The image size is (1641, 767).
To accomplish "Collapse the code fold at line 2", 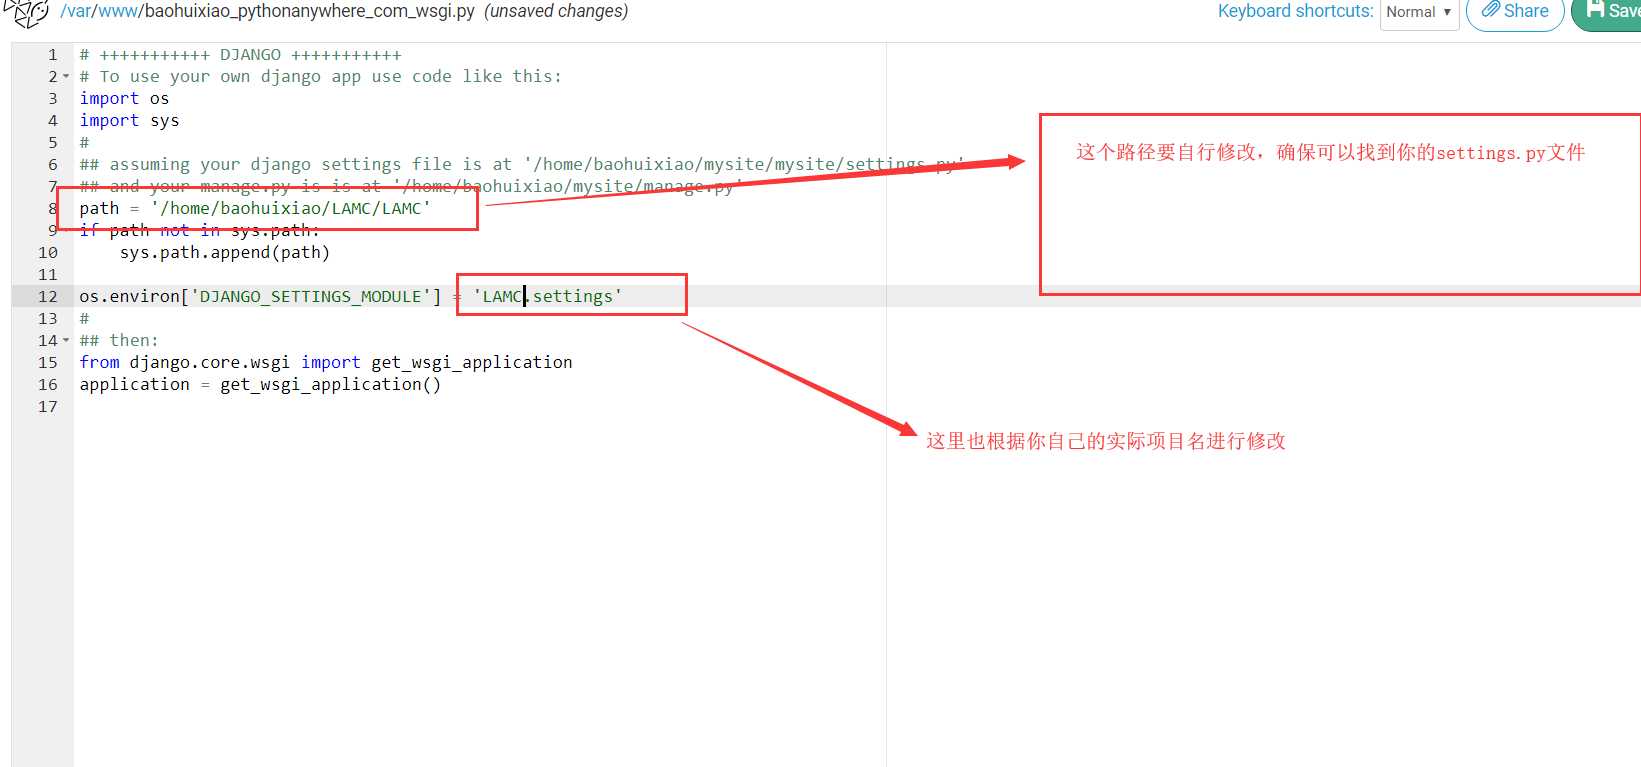I will click(x=66, y=77).
